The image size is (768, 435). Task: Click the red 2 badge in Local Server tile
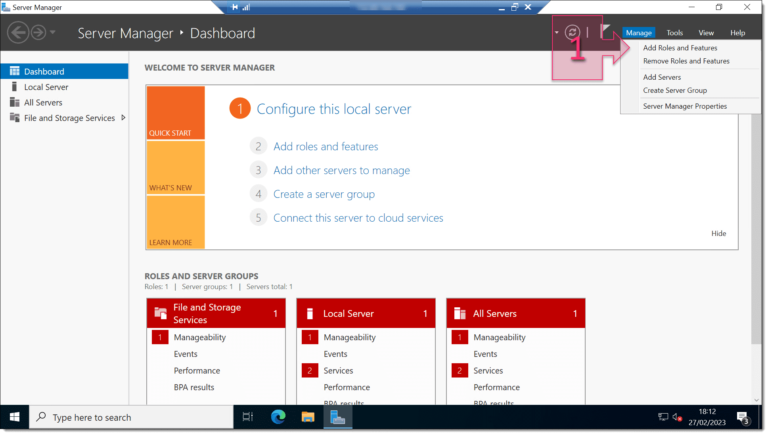[x=310, y=371]
